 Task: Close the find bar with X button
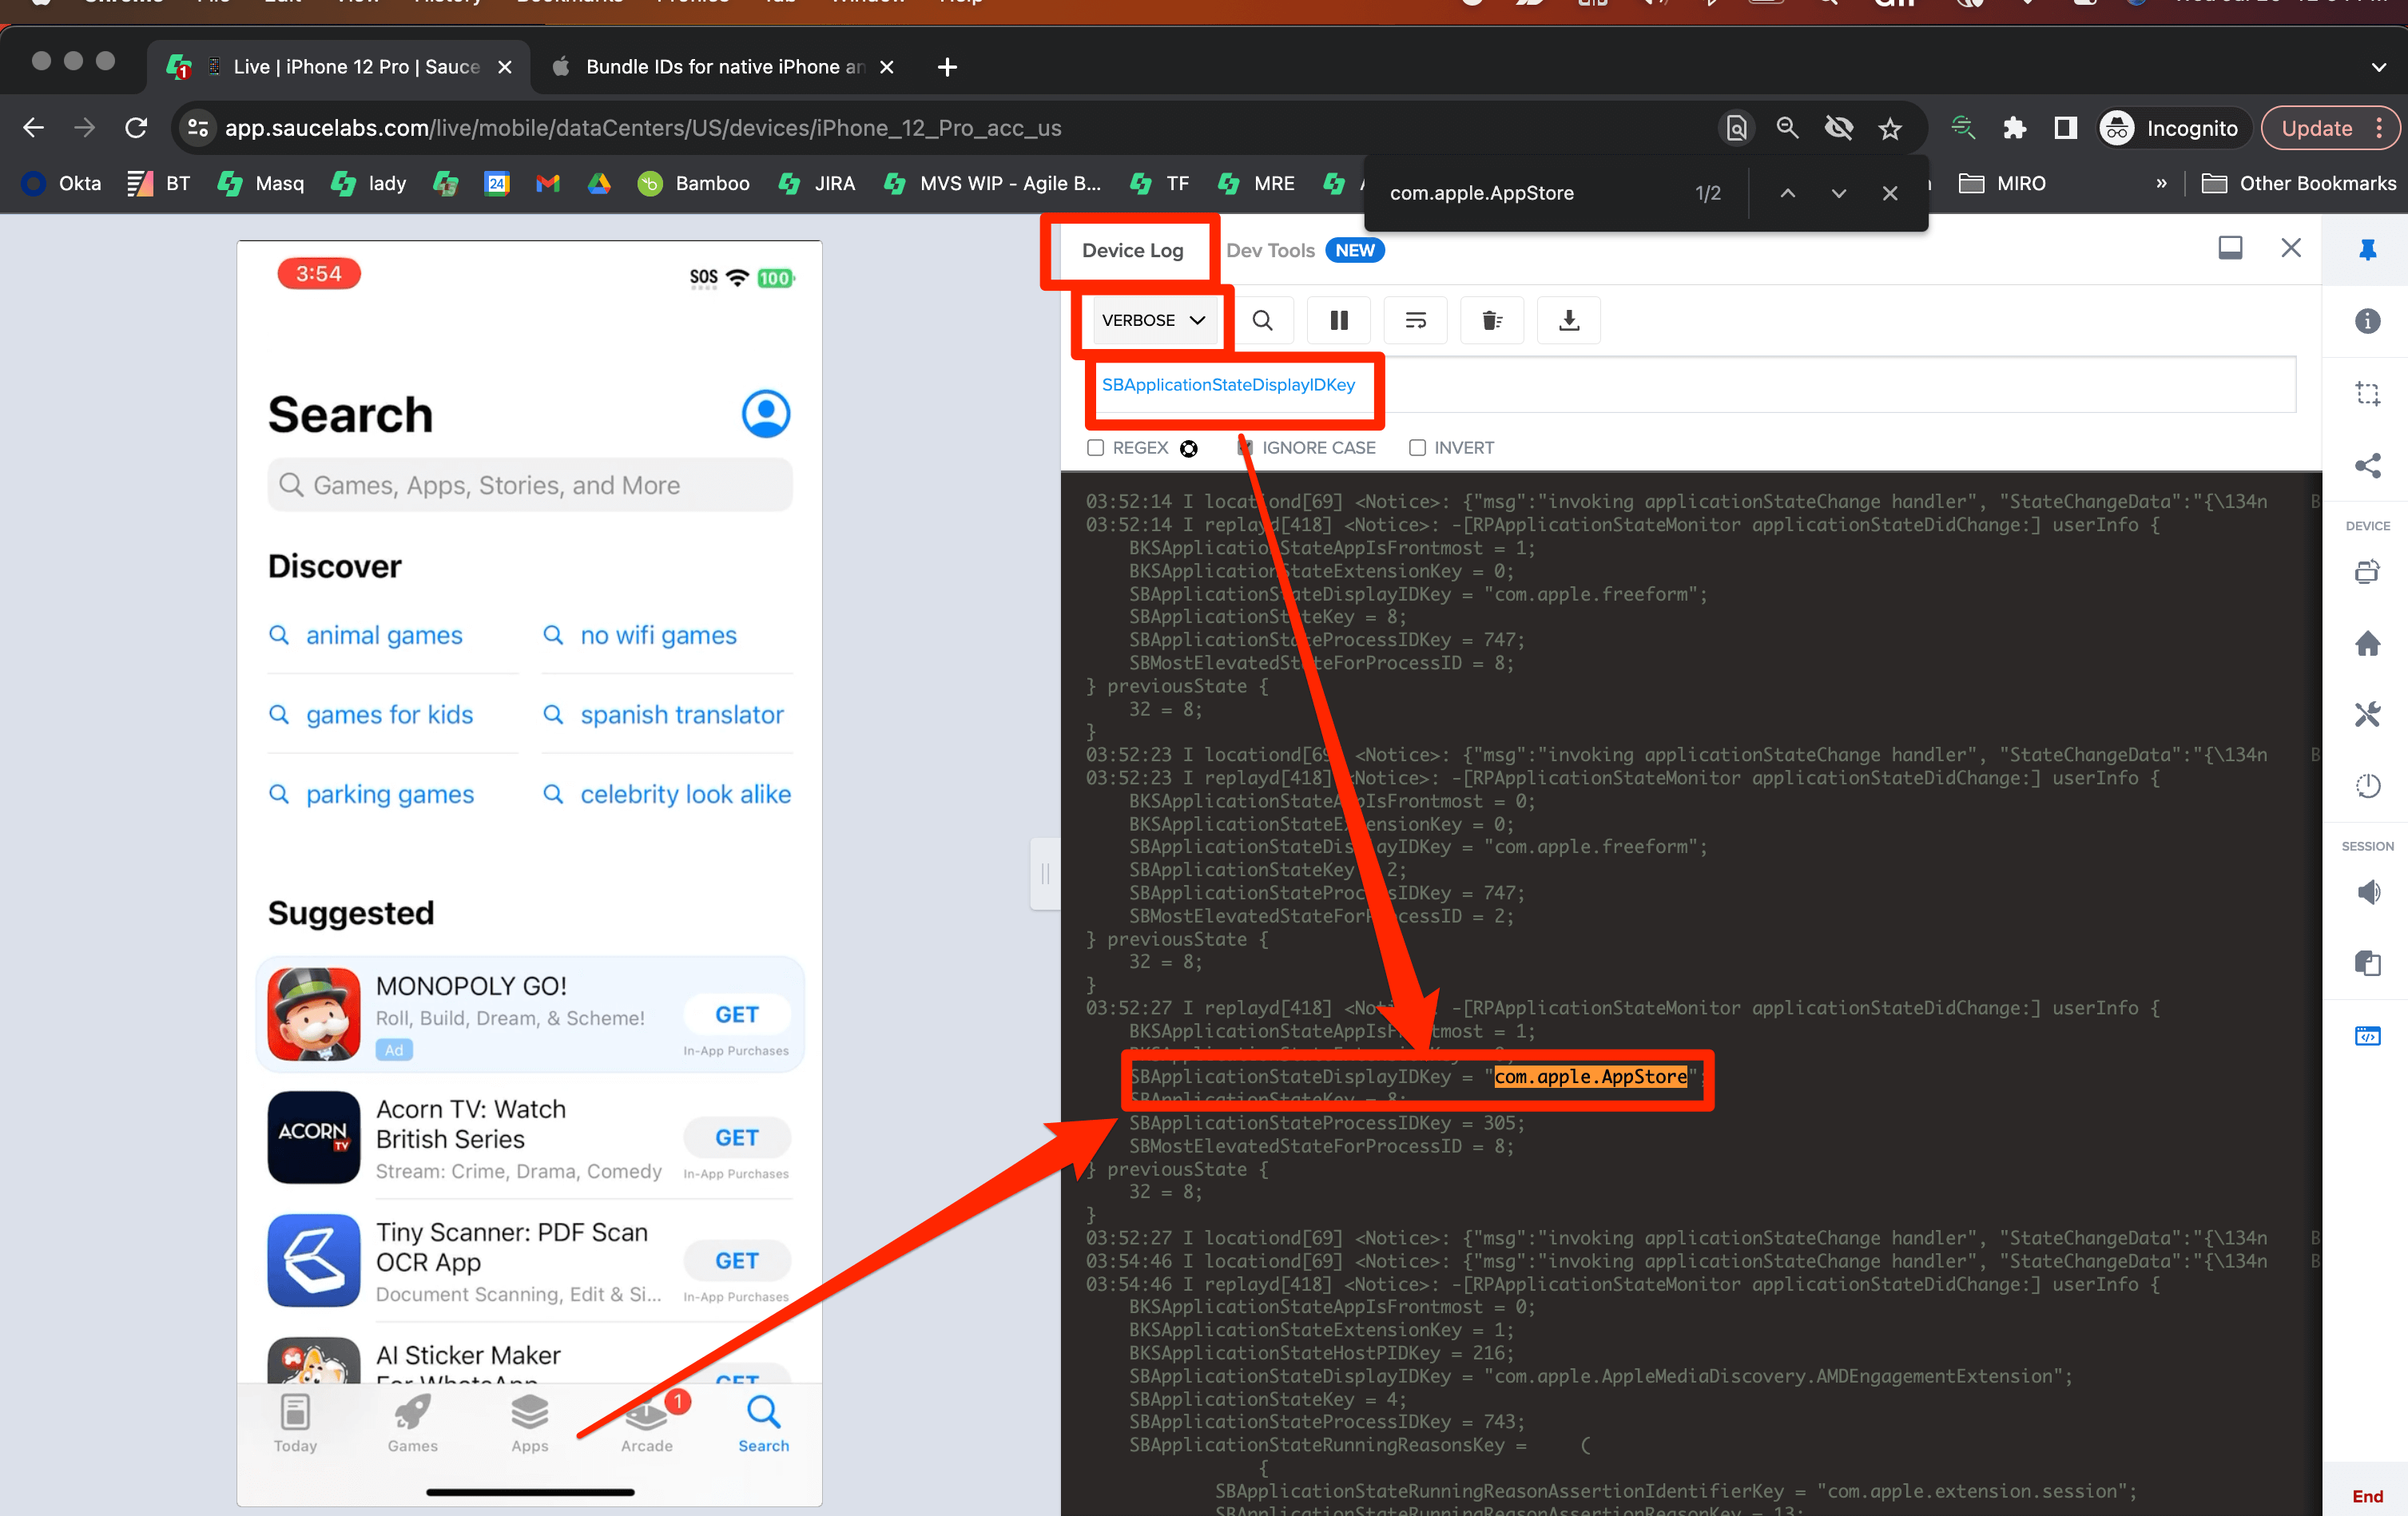pos(1889,194)
